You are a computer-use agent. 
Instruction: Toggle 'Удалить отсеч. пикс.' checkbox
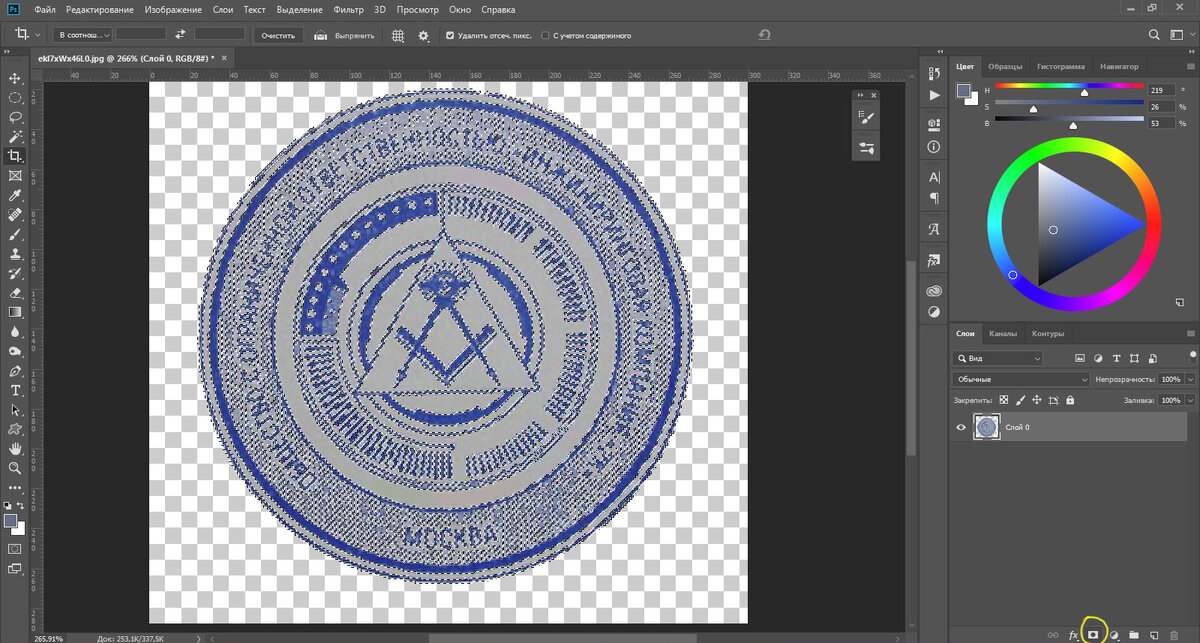tap(451, 35)
